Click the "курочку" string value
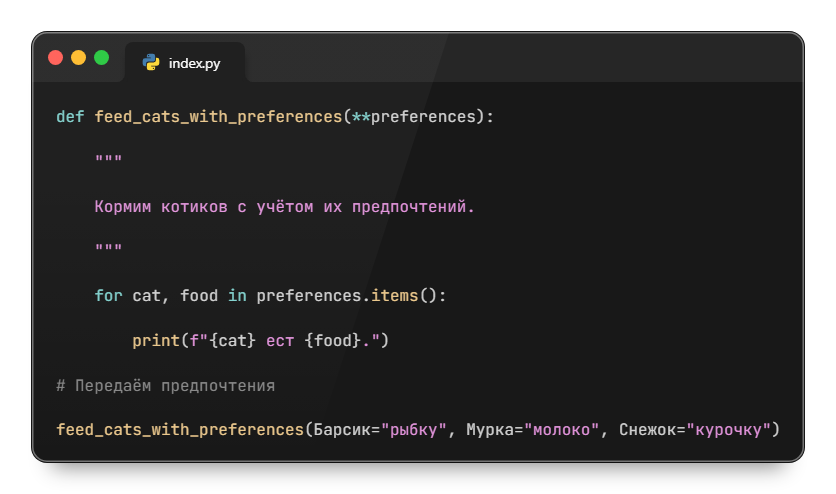 coord(726,430)
